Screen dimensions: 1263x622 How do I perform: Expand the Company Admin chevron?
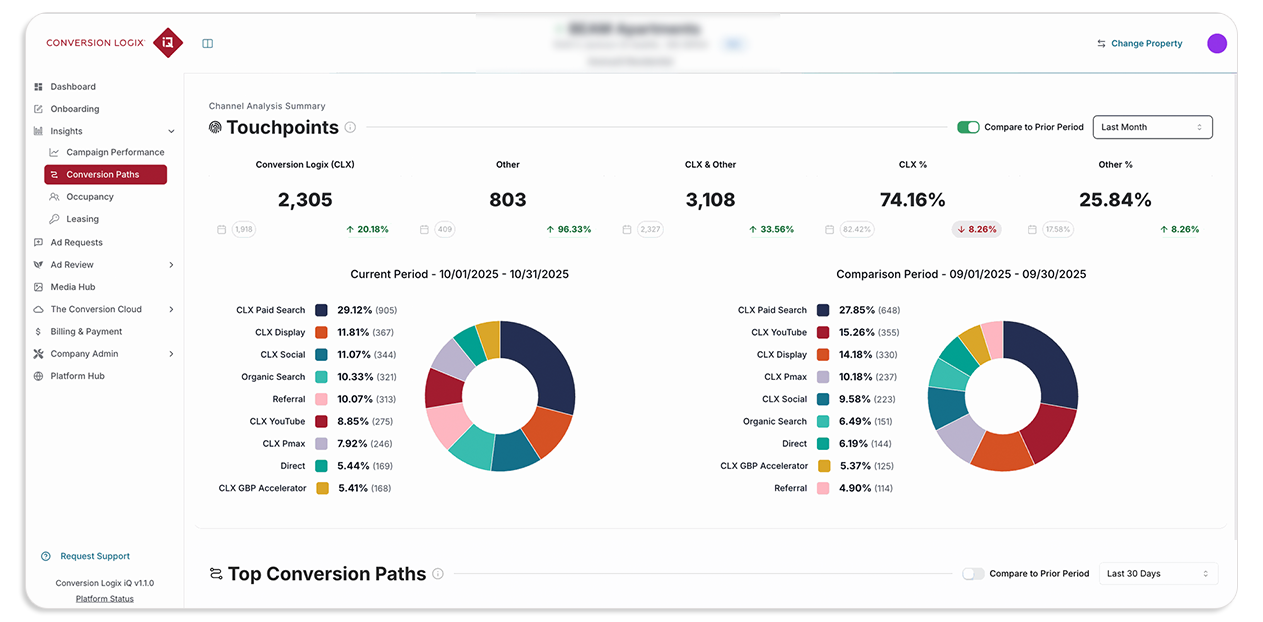[171, 354]
